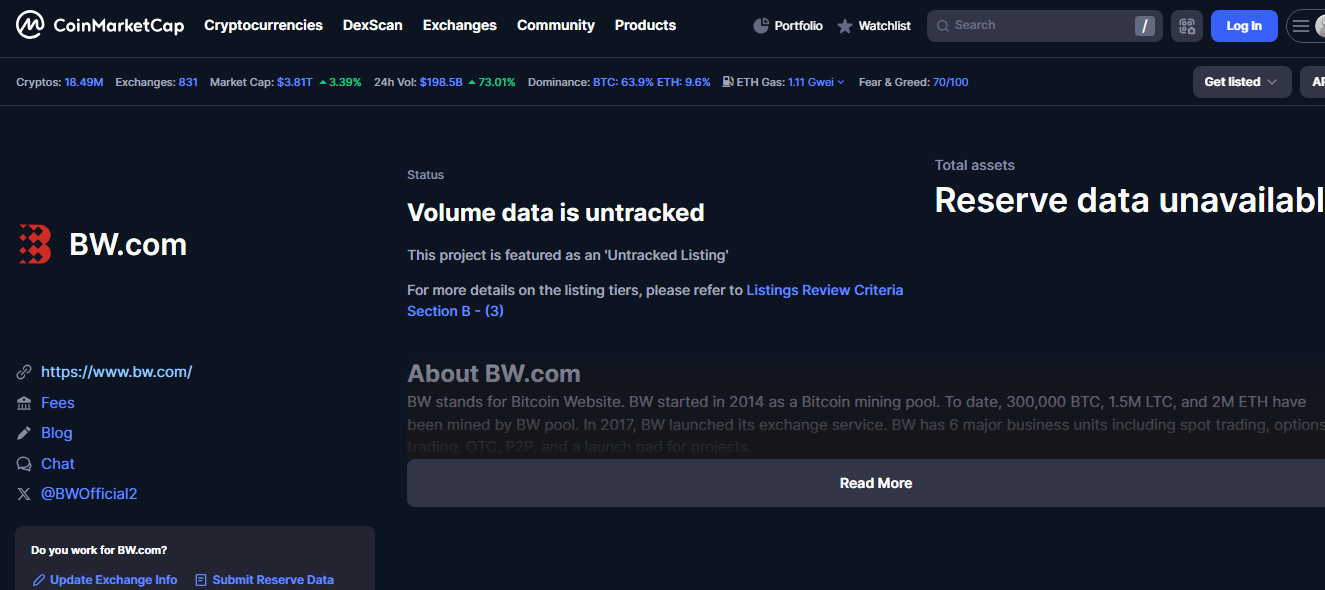Click the ETH gas pump icon
This screenshot has width=1325, height=590.
[727, 82]
